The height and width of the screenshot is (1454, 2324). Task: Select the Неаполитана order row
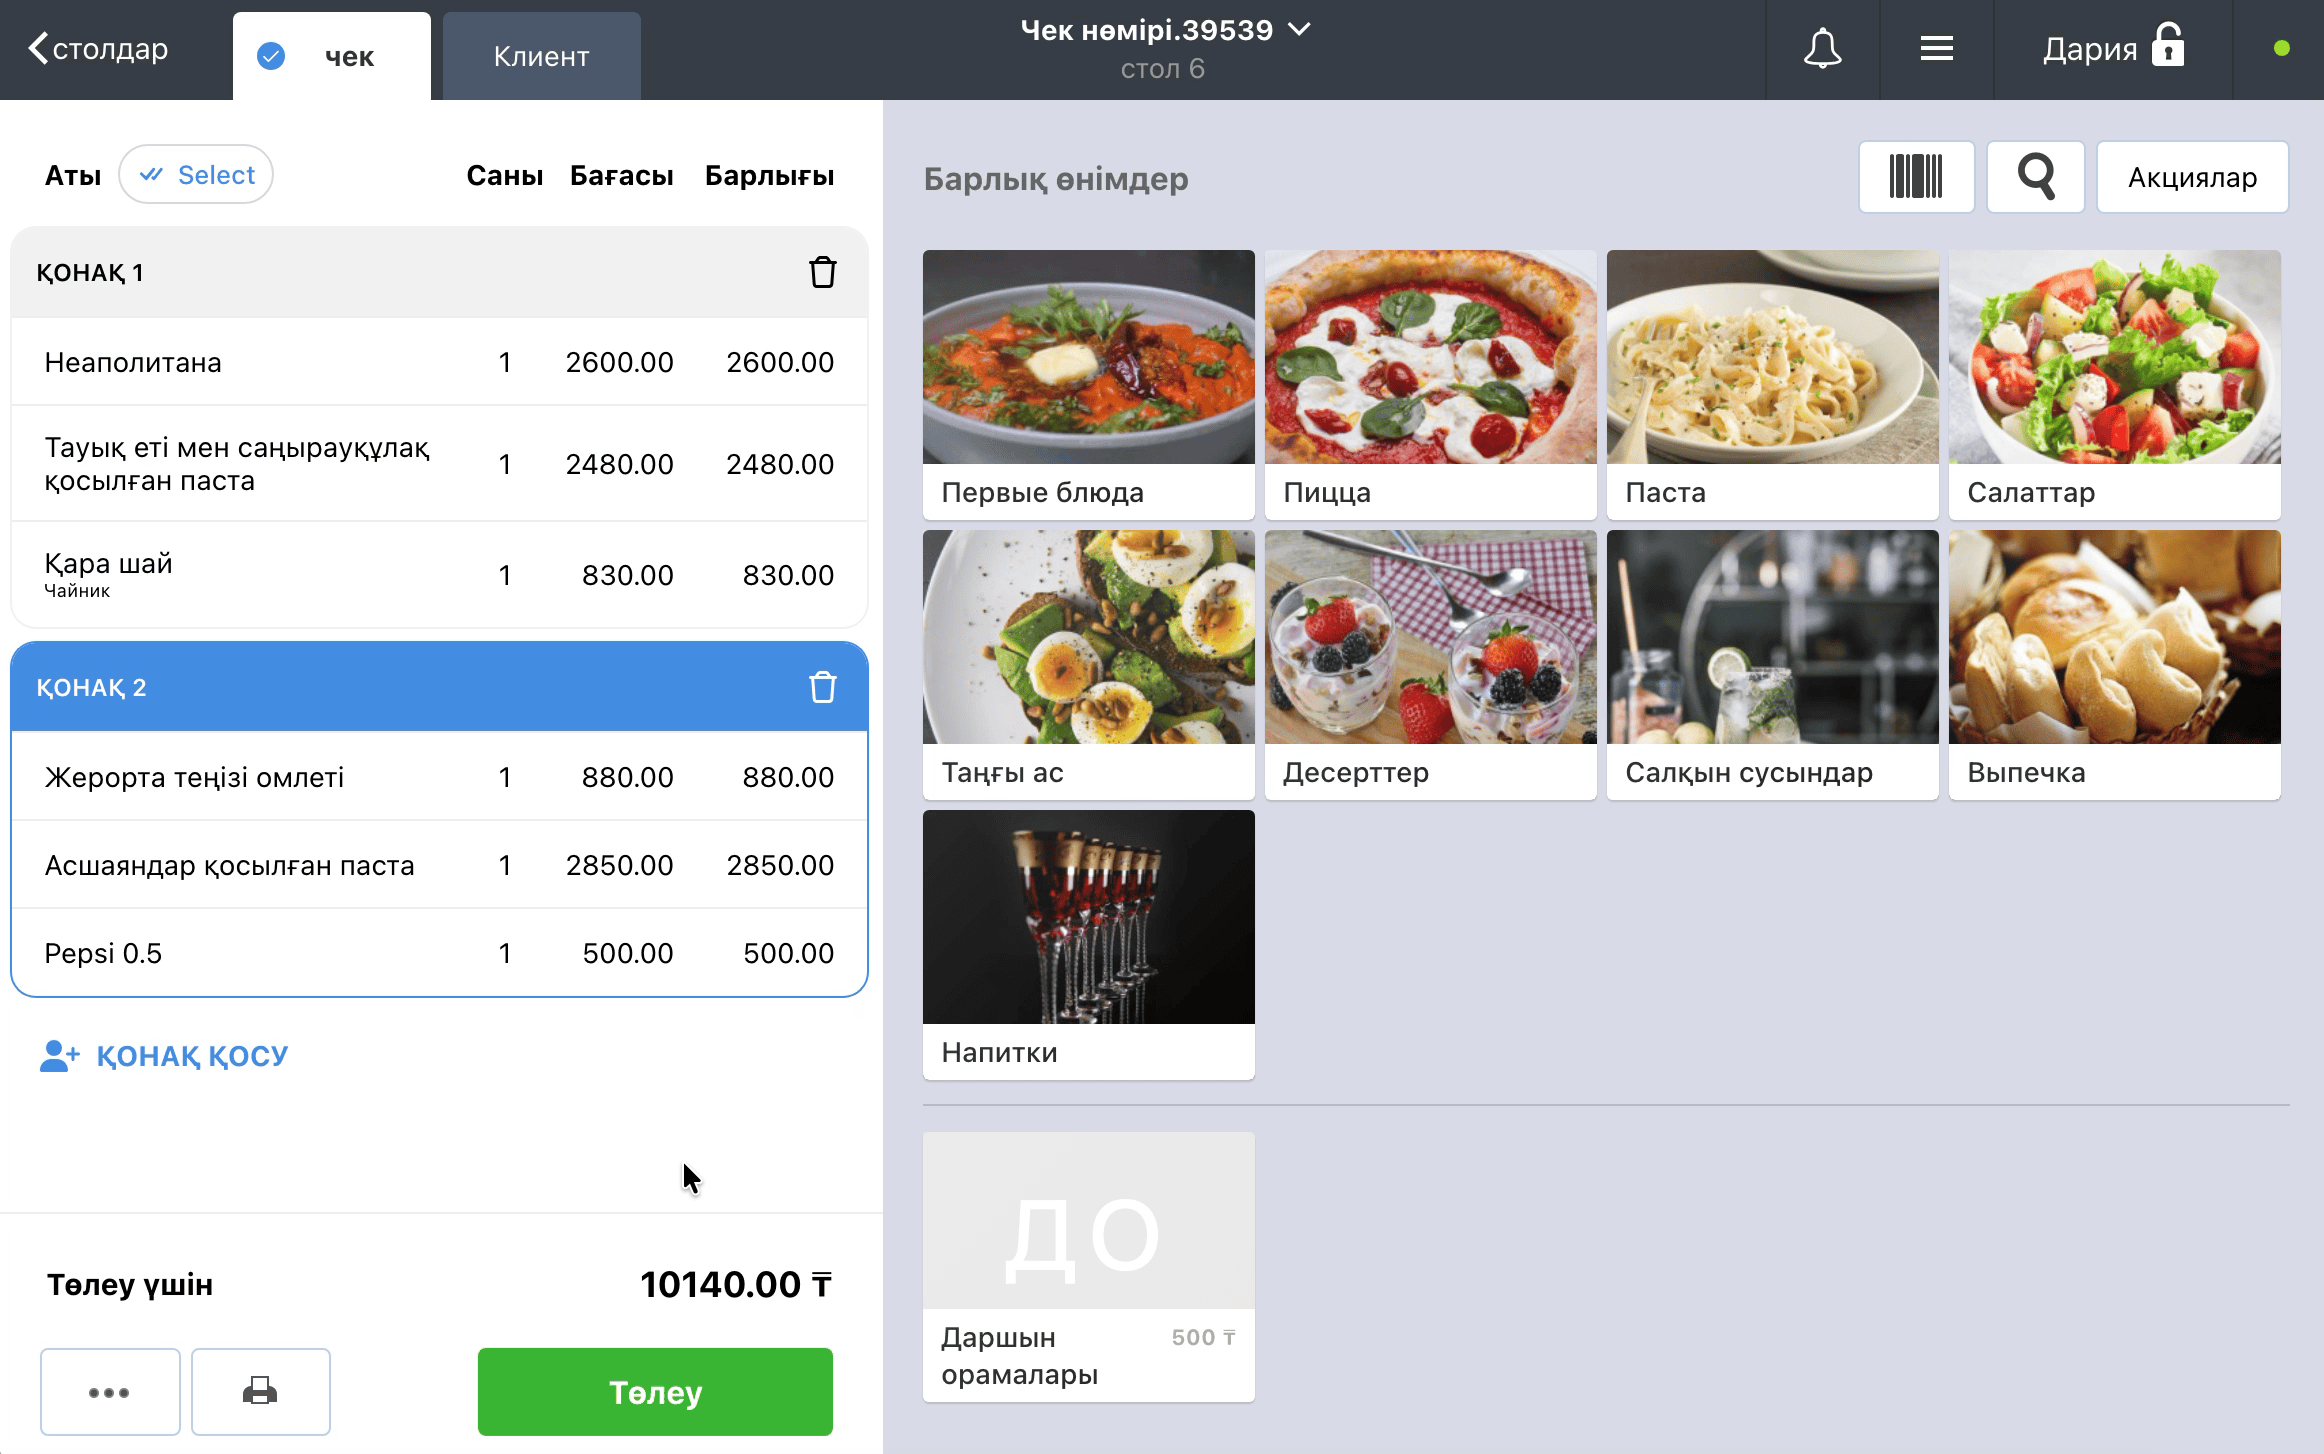[439, 362]
